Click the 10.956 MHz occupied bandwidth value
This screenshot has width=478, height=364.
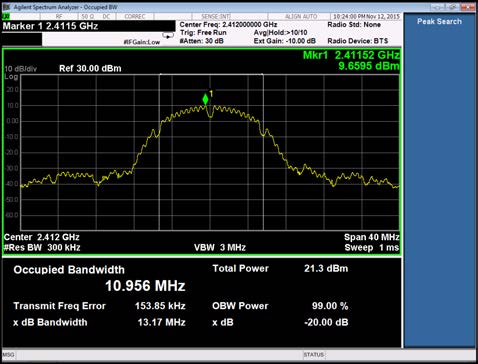pos(145,286)
